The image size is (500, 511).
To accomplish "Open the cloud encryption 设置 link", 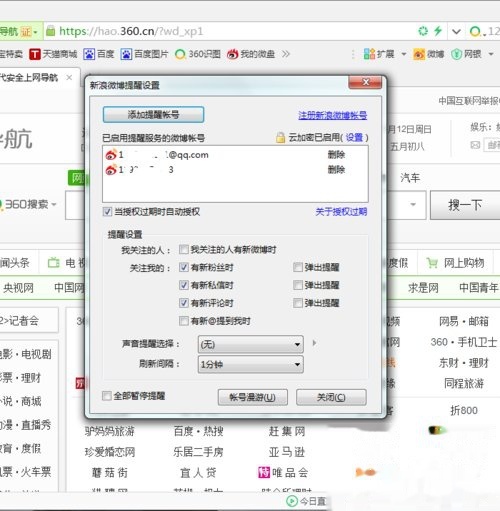I will (354, 137).
